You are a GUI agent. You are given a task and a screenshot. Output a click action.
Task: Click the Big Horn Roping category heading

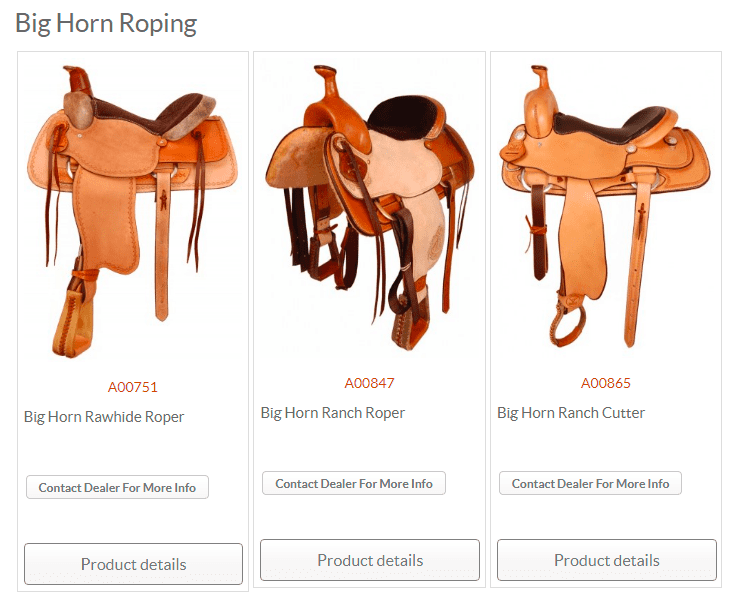[106, 23]
